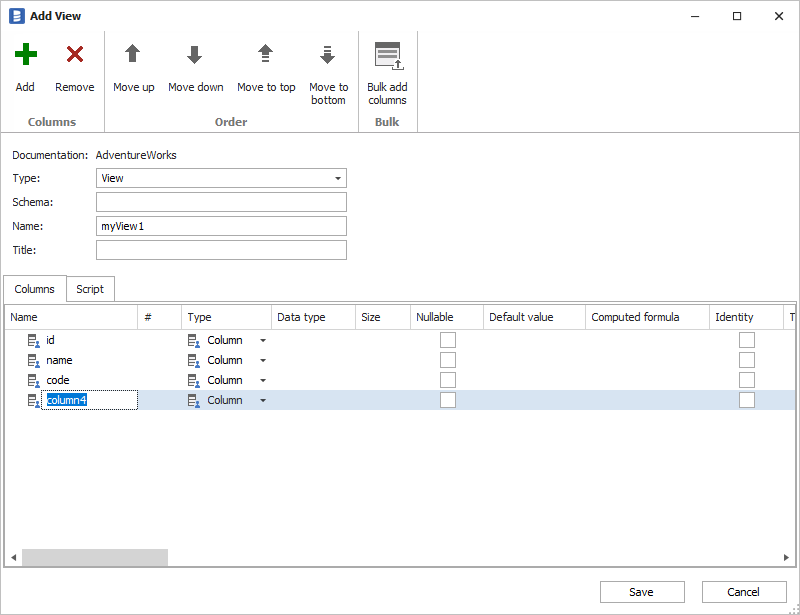Click the Move to top icon
The height and width of the screenshot is (615, 800).
[266, 55]
